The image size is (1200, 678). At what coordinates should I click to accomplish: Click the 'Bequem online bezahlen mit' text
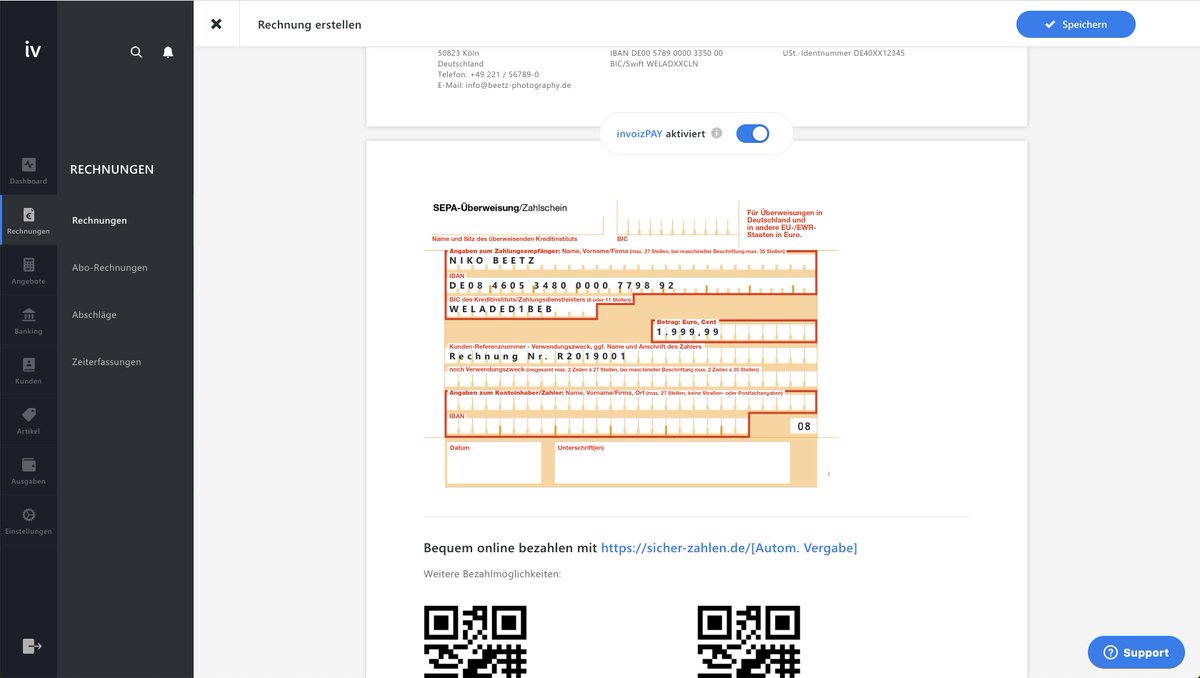click(510, 548)
